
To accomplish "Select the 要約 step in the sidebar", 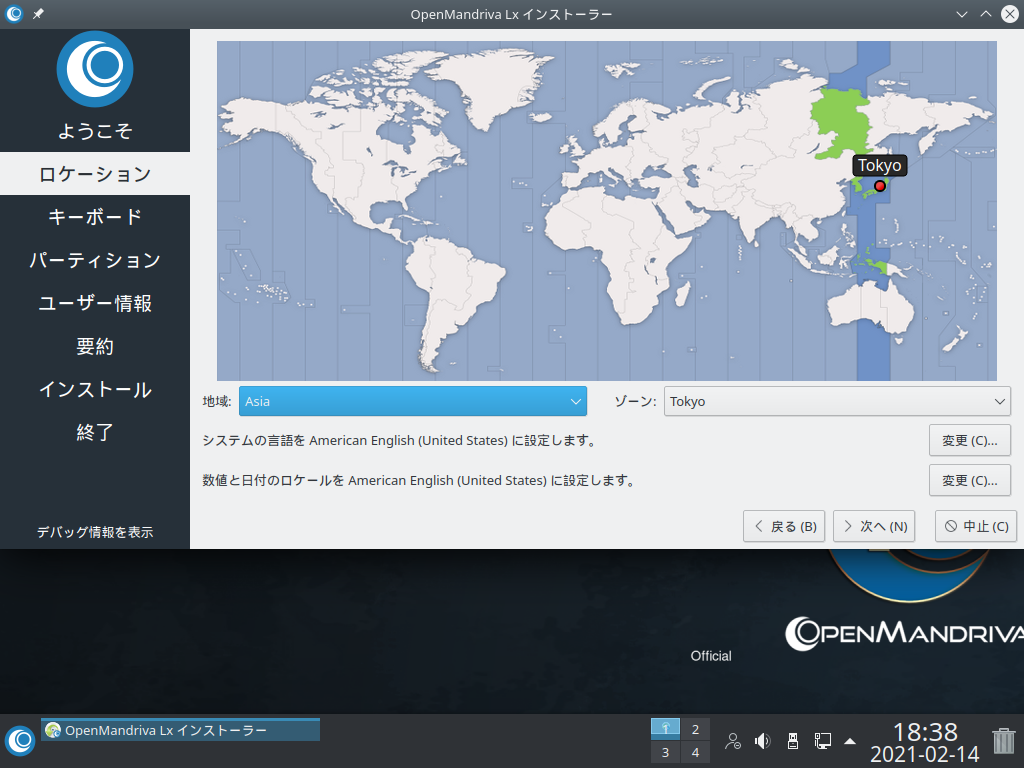I will (x=95, y=346).
